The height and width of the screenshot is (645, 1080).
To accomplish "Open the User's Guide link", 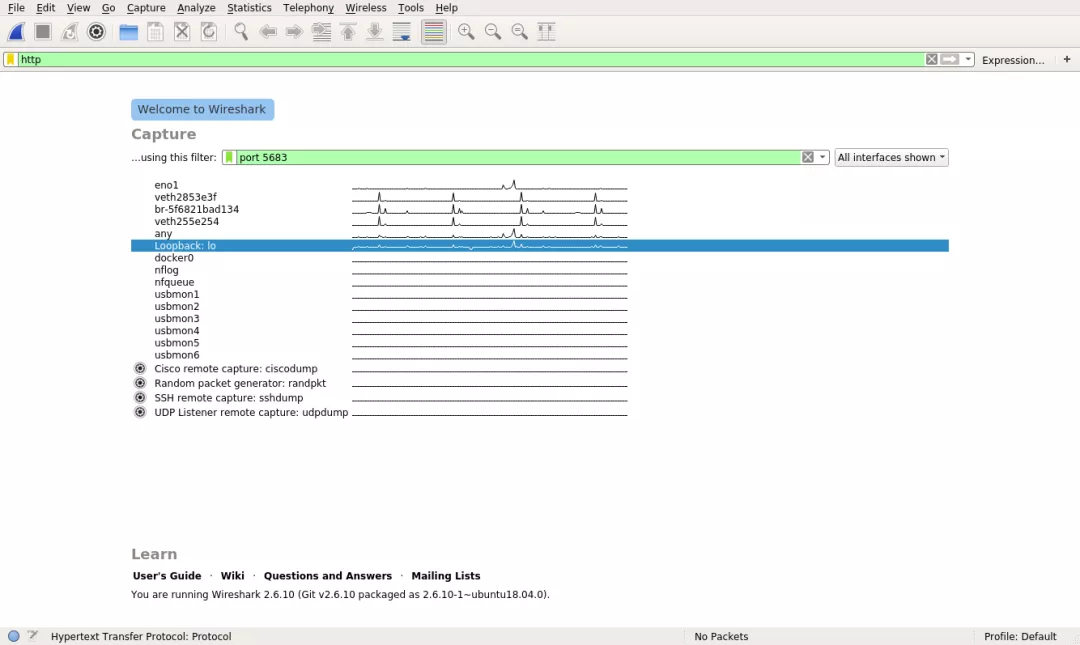I will (x=167, y=575).
